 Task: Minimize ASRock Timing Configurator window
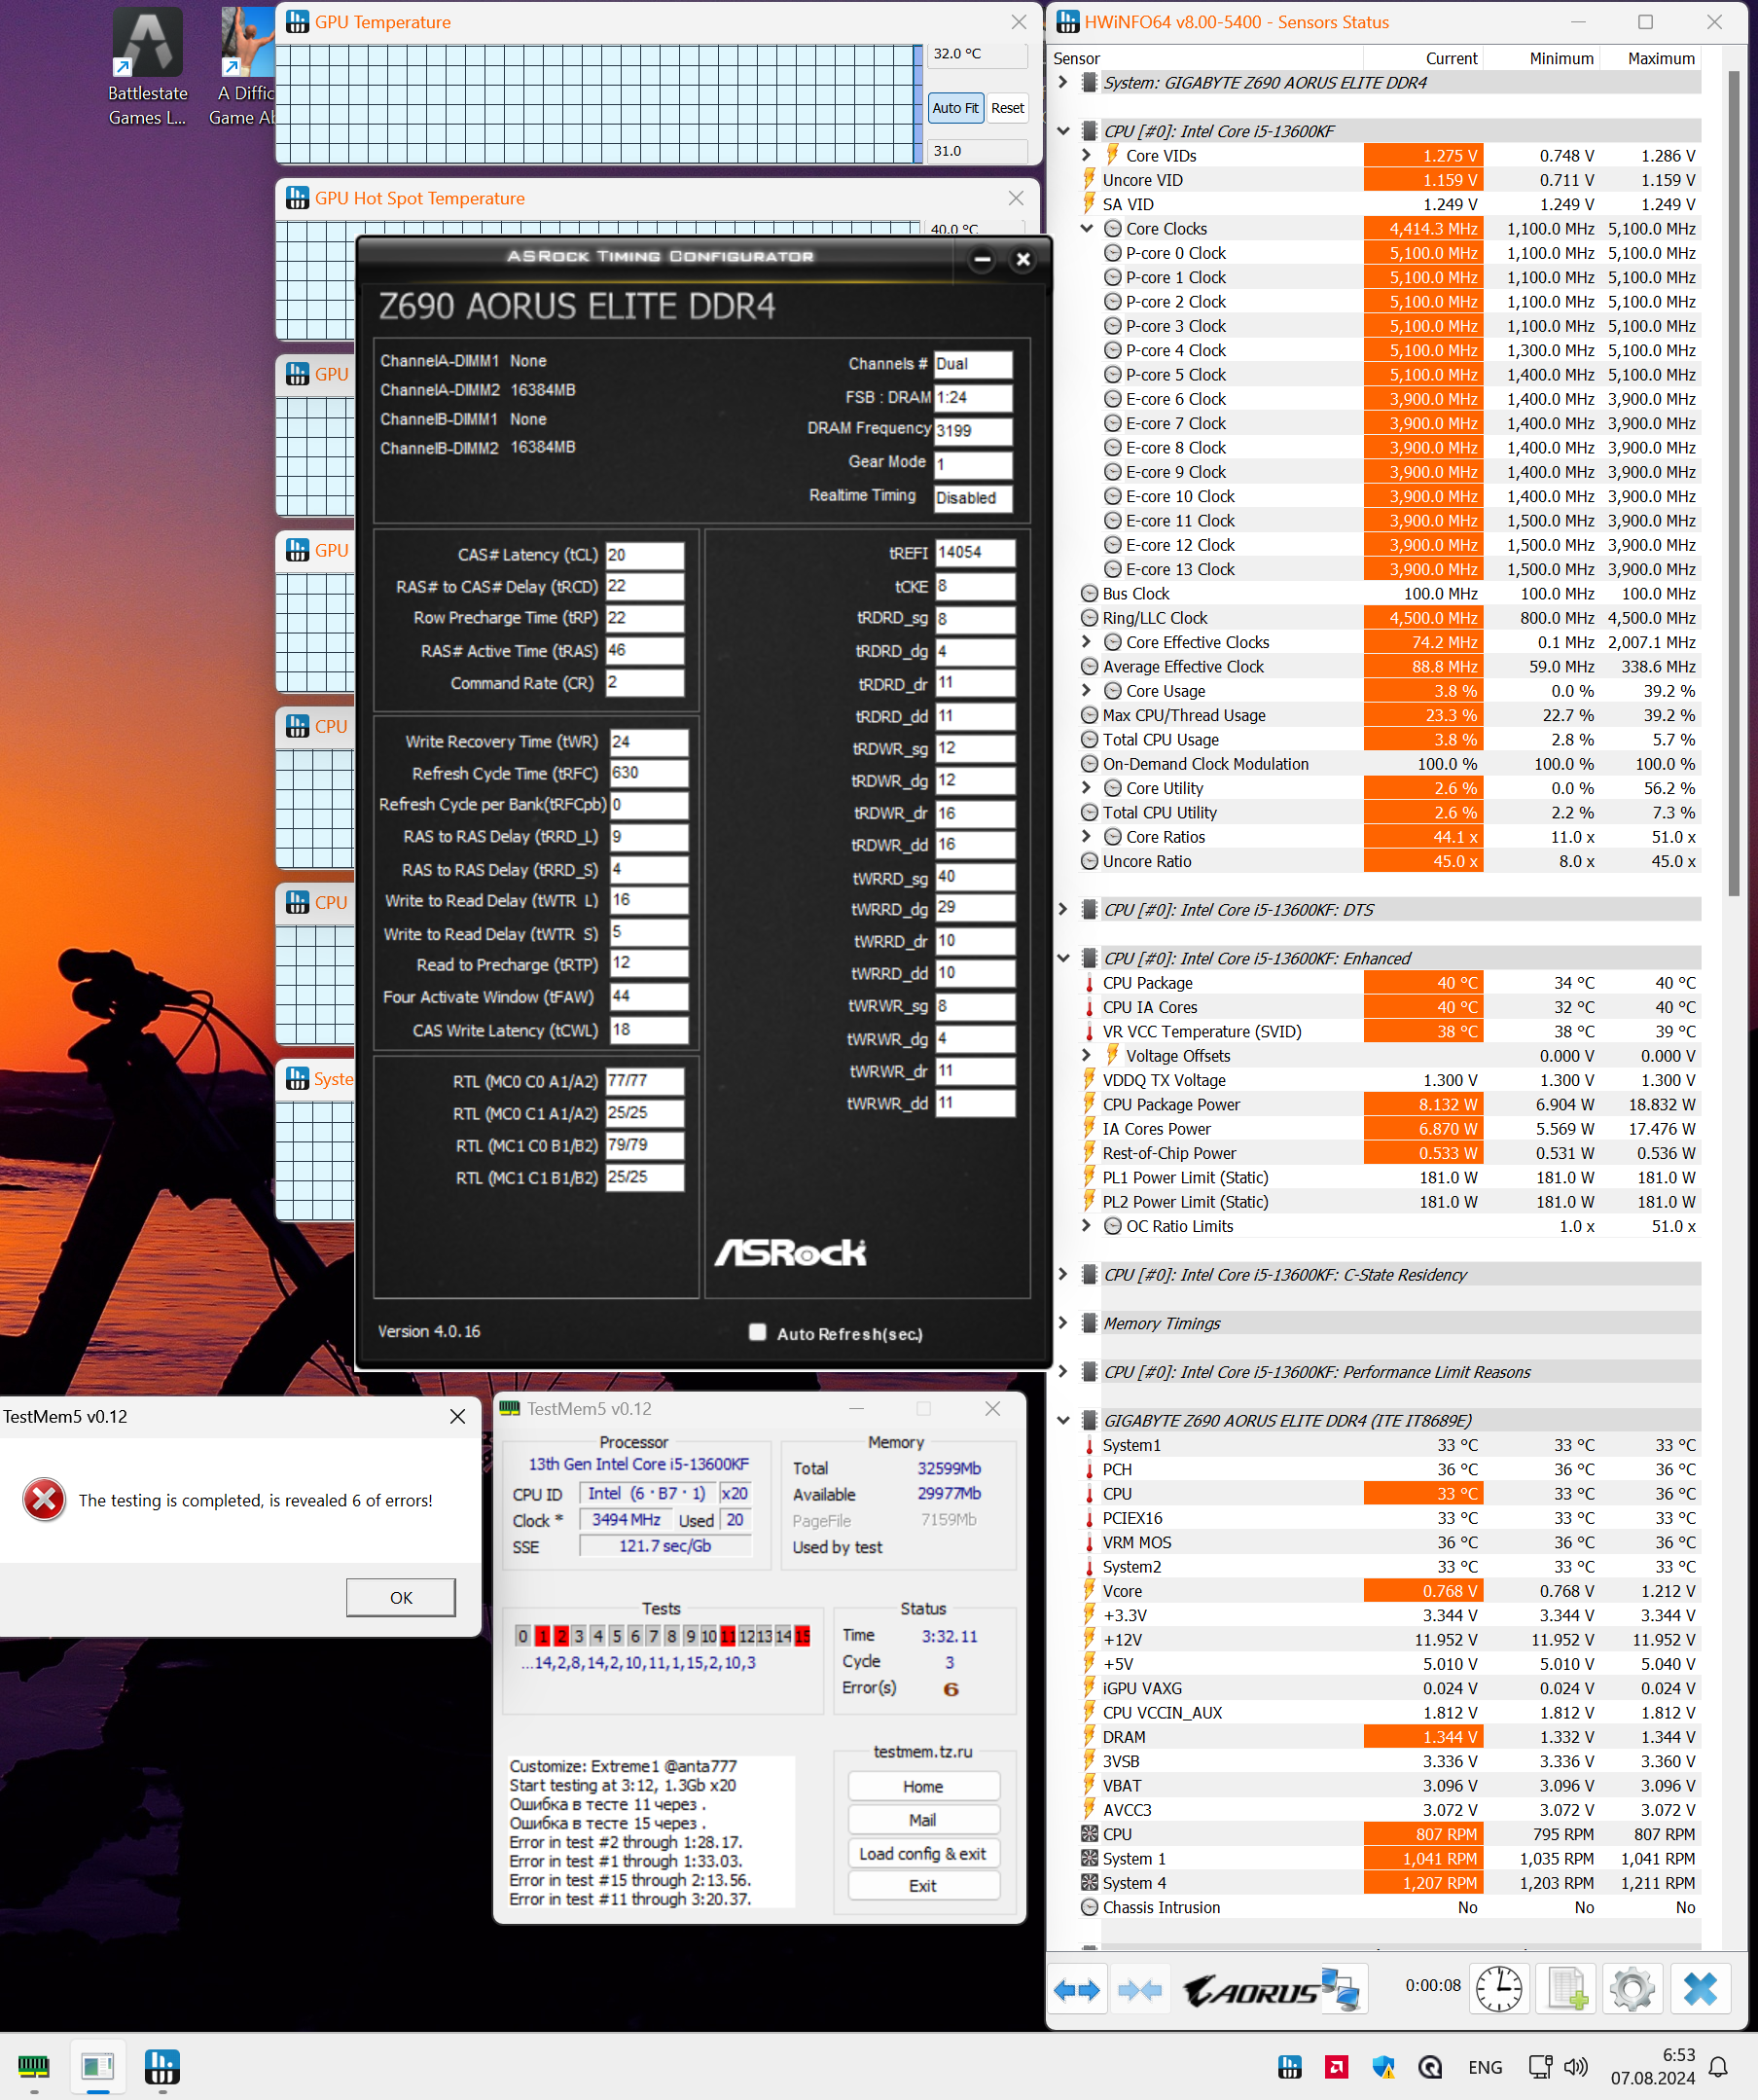982,260
